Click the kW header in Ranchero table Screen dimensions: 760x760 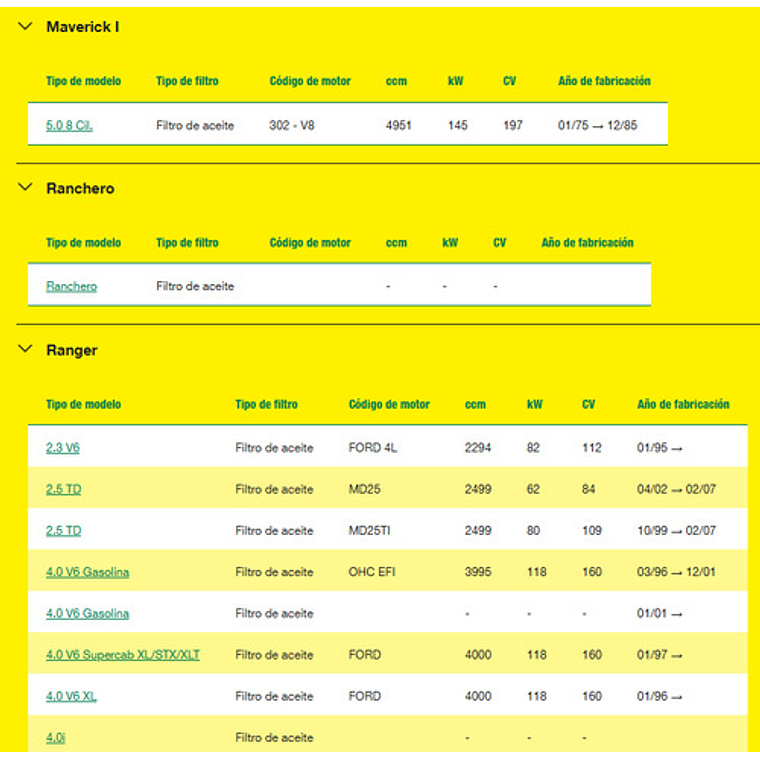click(x=450, y=243)
